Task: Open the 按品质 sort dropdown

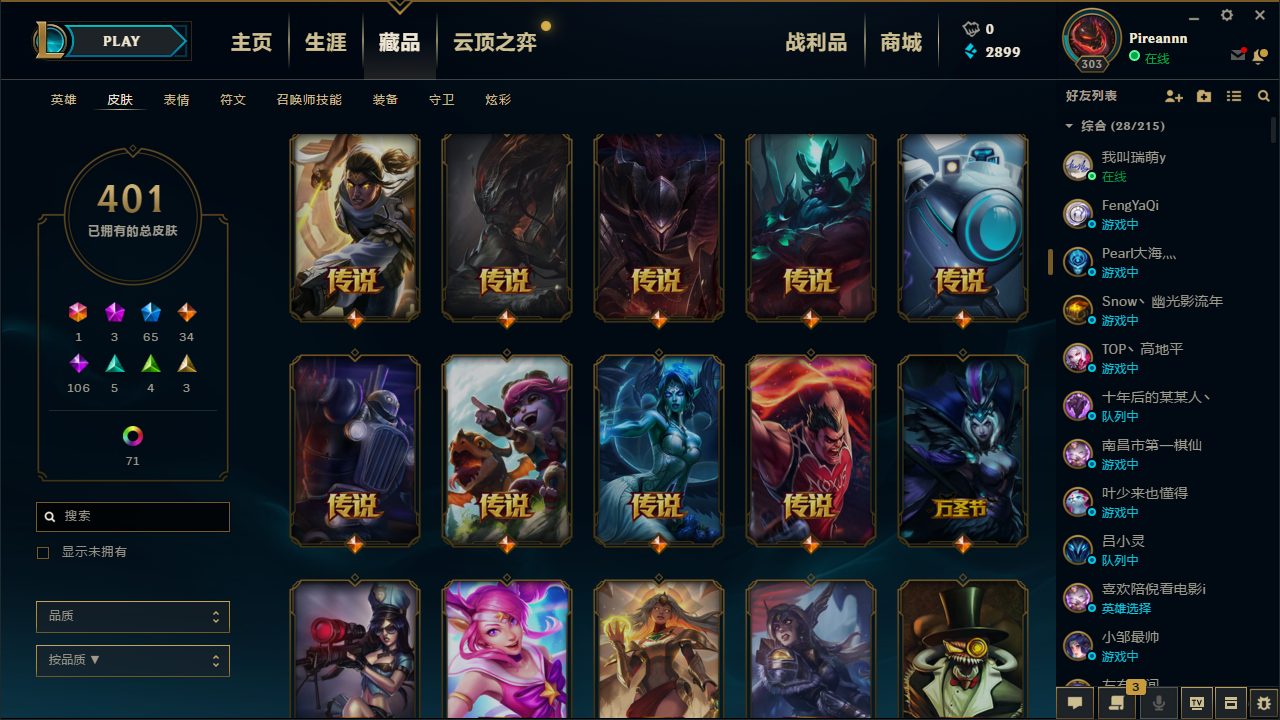Action: [x=133, y=661]
